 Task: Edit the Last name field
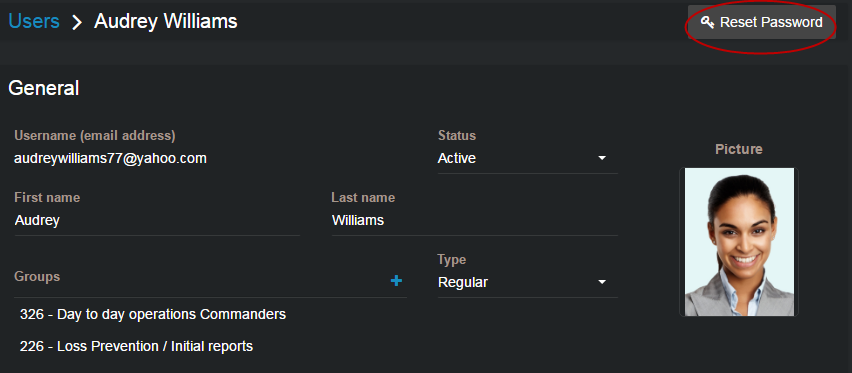(475, 220)
